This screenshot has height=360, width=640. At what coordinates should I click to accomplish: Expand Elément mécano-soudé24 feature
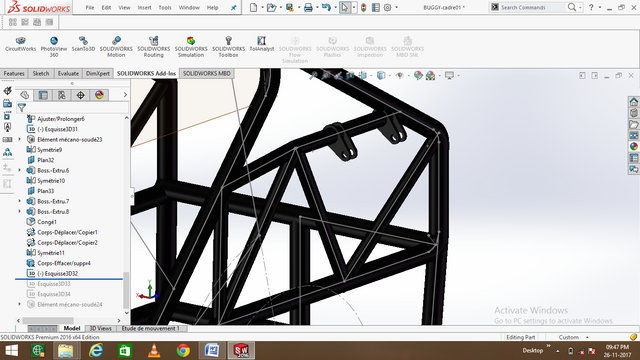tap(19, 304)
